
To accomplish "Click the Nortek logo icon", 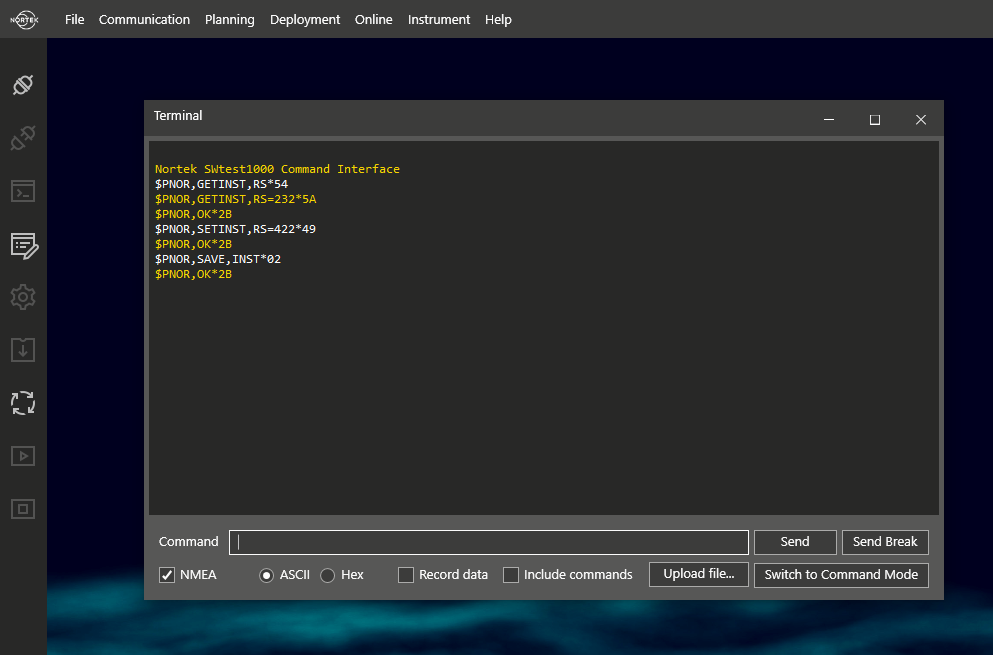I will click(x=24, y=20).
